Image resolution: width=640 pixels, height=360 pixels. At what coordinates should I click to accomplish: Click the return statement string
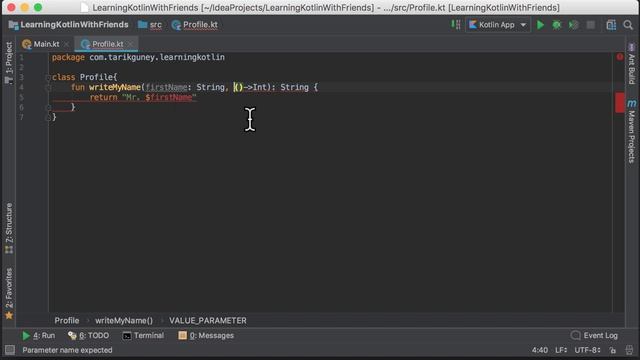159,98
